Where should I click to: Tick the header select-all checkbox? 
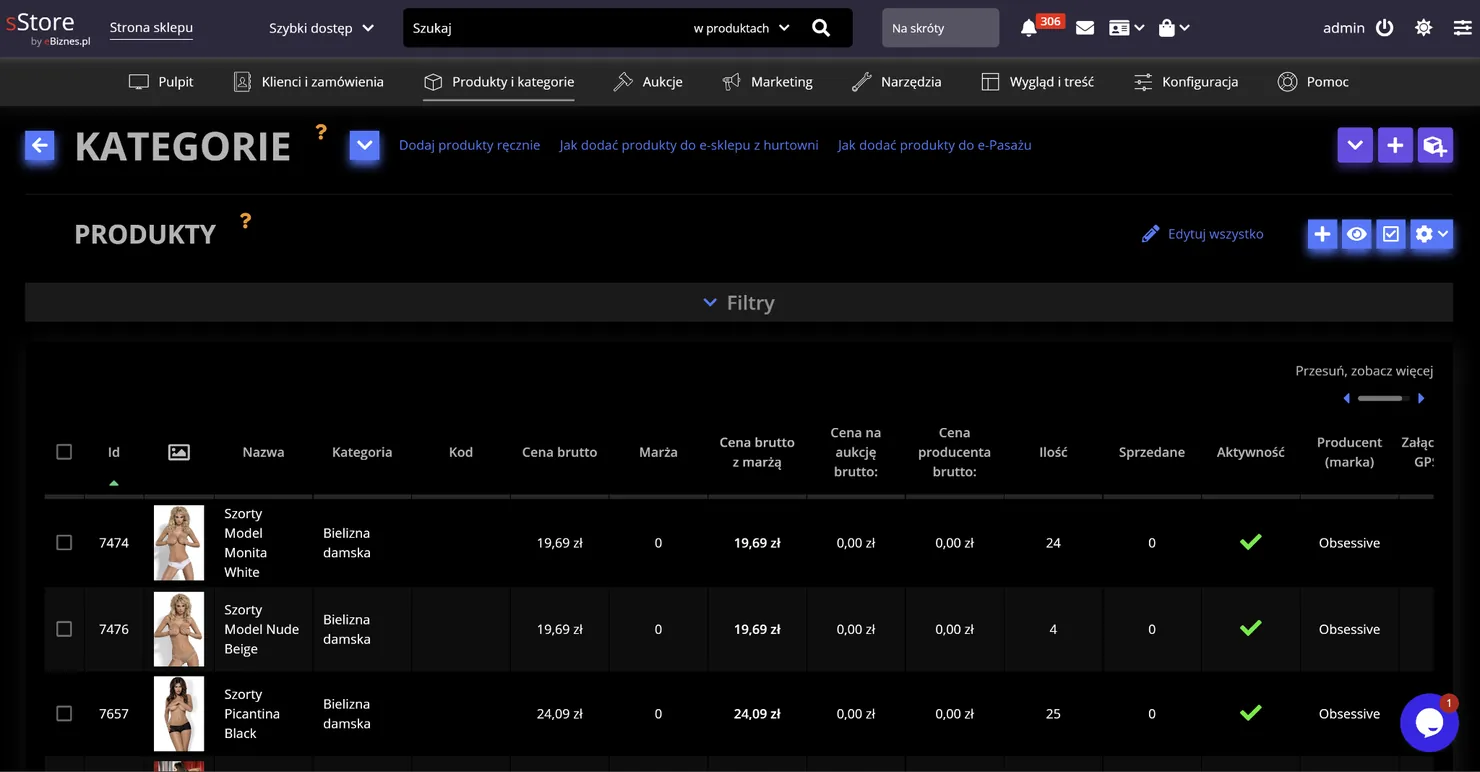coord(64,452)
